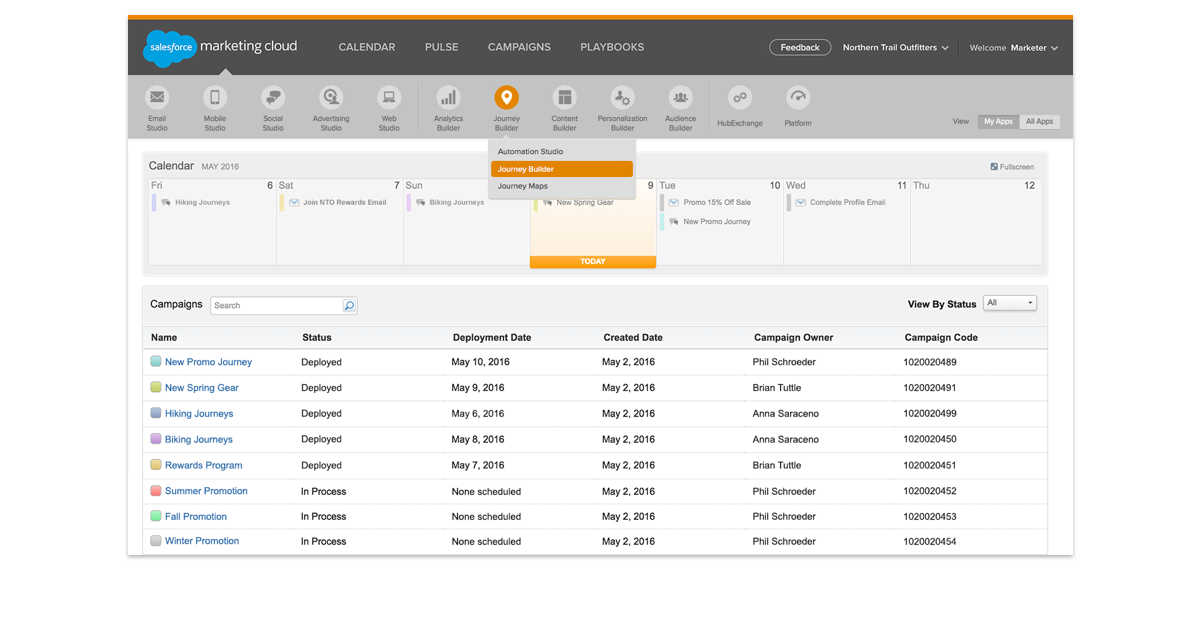Expand the View By Status dropdown

point(1010,303)
